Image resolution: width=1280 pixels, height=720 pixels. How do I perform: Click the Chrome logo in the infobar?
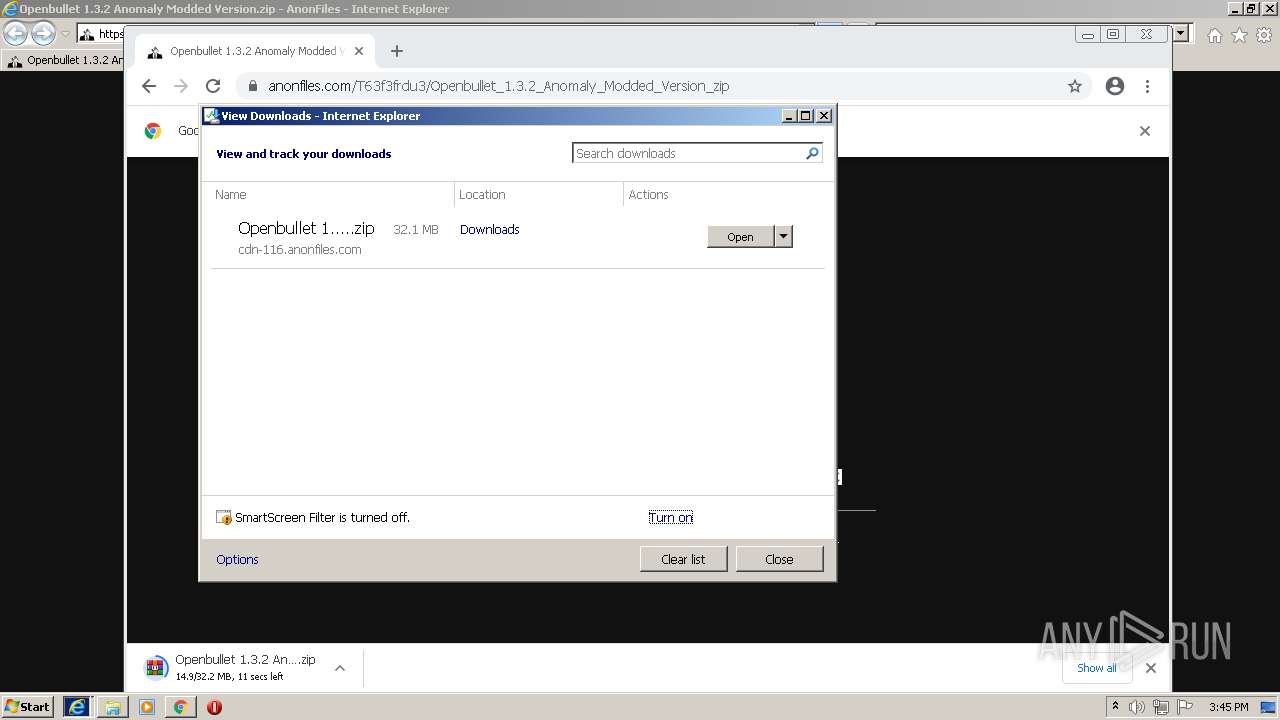(x=153, y=131)
